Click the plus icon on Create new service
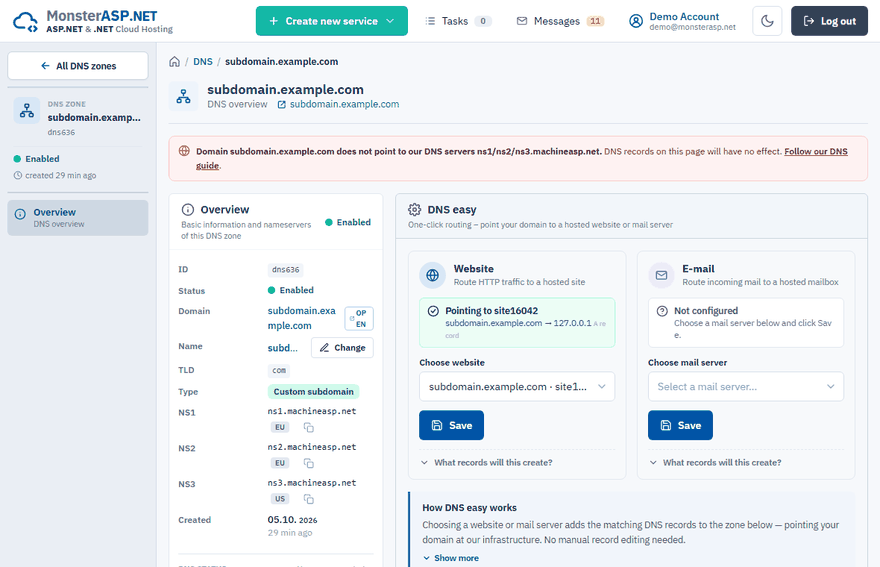The height and width of the screenshot is (567, 880). pyautogui.click(x=273, y=21)
